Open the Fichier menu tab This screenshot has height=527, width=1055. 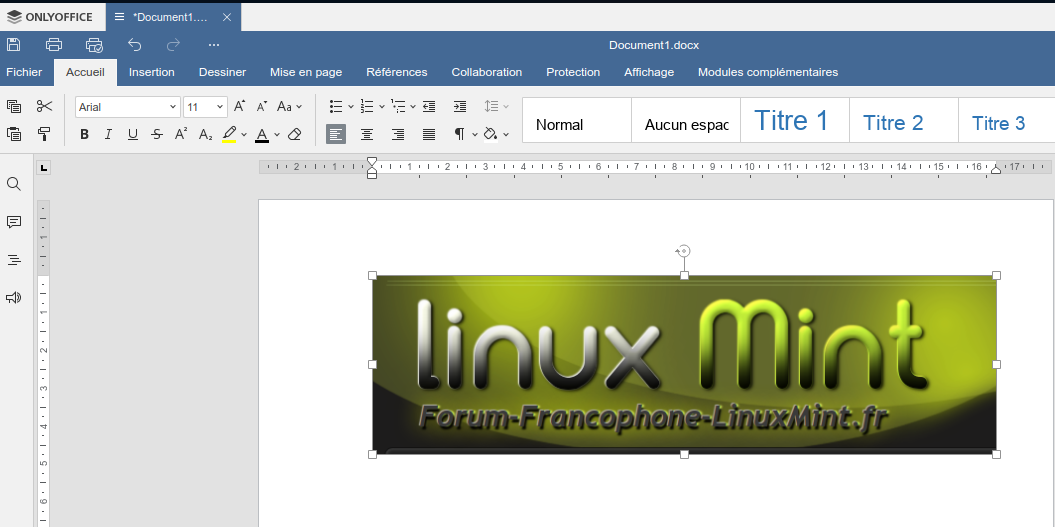pyautogui.click(x=24, y=72)
